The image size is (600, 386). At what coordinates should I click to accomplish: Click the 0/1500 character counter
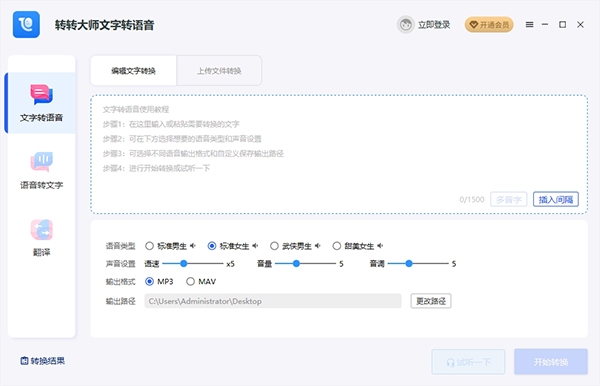coord(471,199)
